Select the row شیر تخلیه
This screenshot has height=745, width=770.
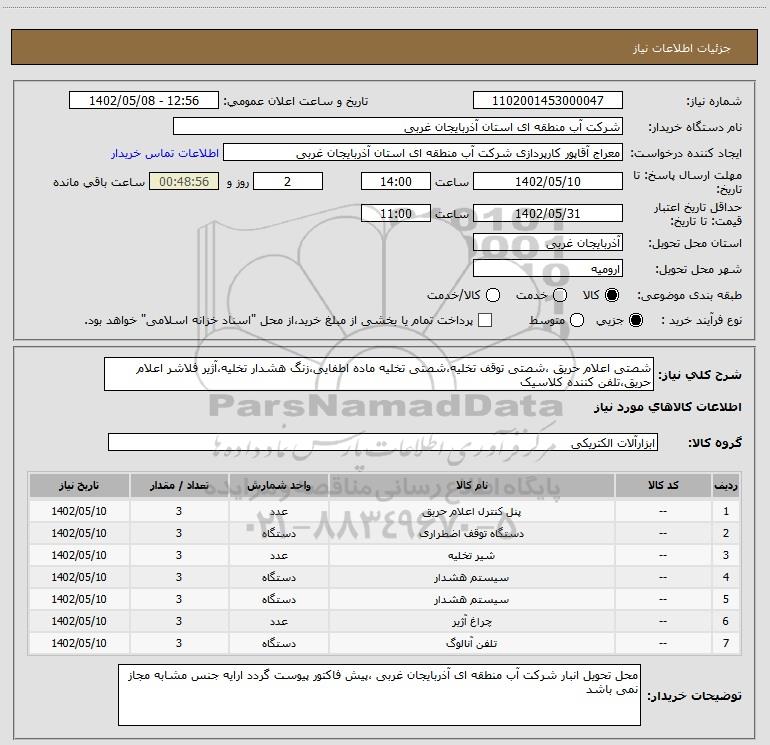coord(385,555)
